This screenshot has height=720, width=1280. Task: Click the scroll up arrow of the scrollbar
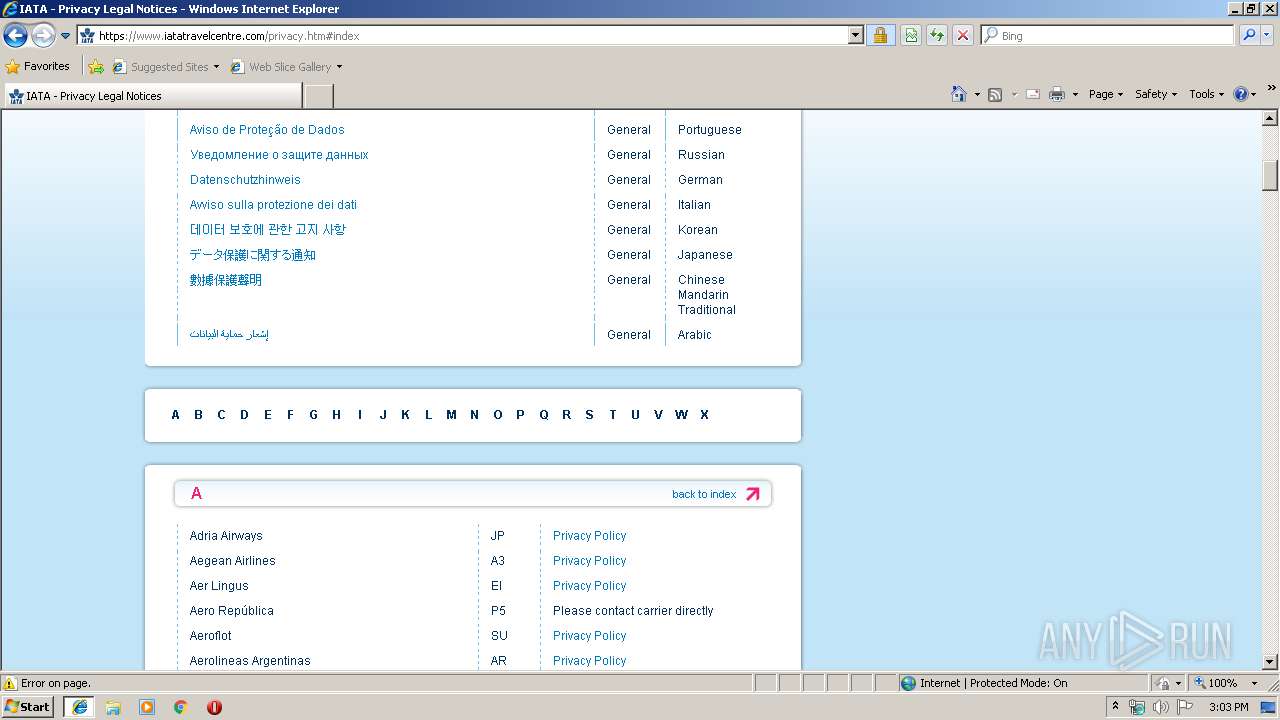[1270, 118]
